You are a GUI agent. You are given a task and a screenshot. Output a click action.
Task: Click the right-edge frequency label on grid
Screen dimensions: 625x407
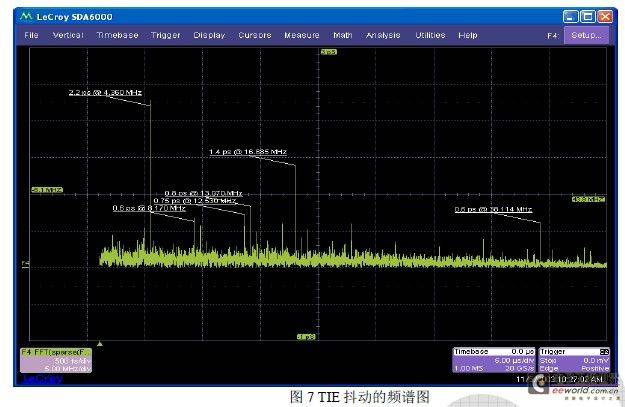(x=589, y=199)
